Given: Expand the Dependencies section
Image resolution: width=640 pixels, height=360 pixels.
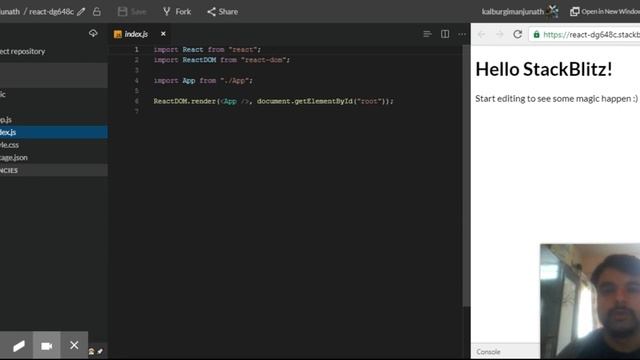Looking at the screenshot, I should (54, 170).
